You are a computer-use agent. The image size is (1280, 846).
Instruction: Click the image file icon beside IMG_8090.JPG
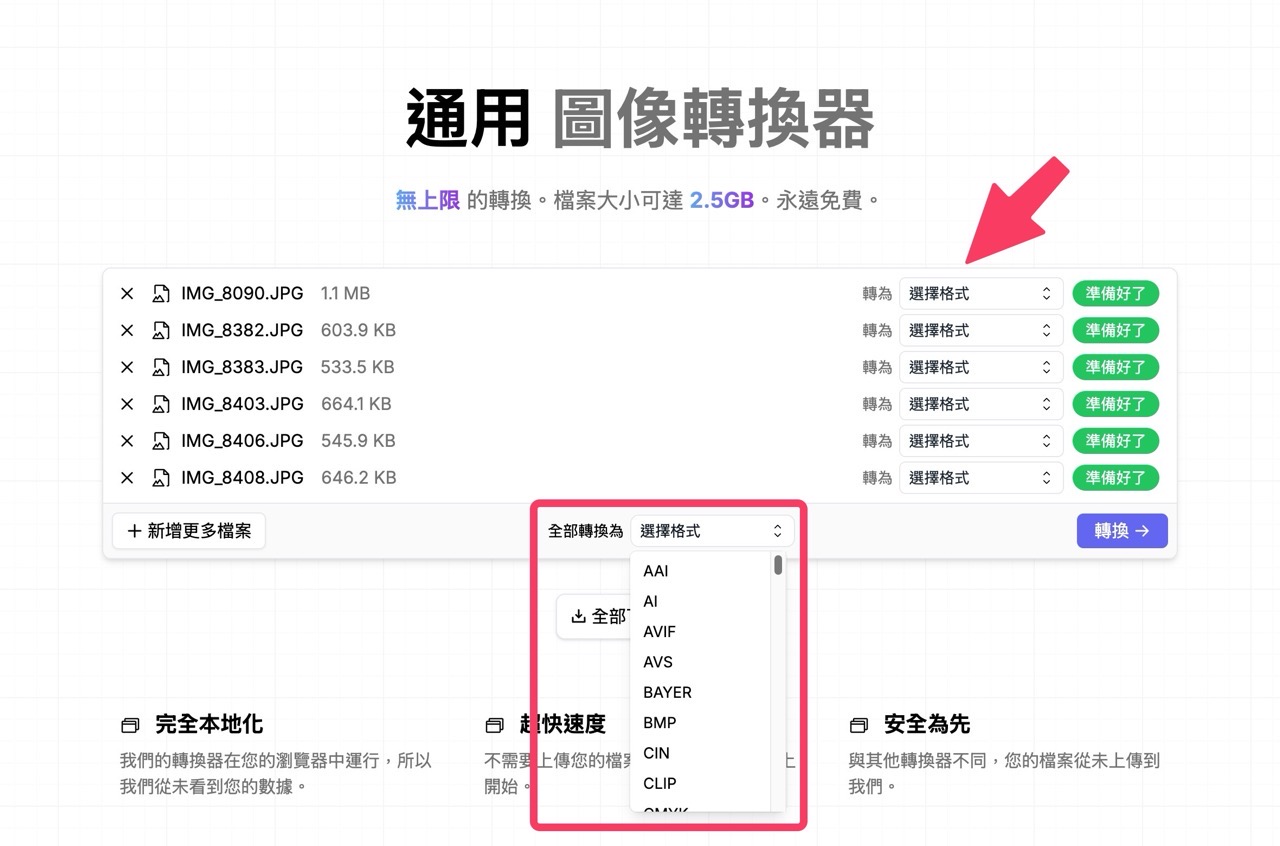tap(161, 294)
